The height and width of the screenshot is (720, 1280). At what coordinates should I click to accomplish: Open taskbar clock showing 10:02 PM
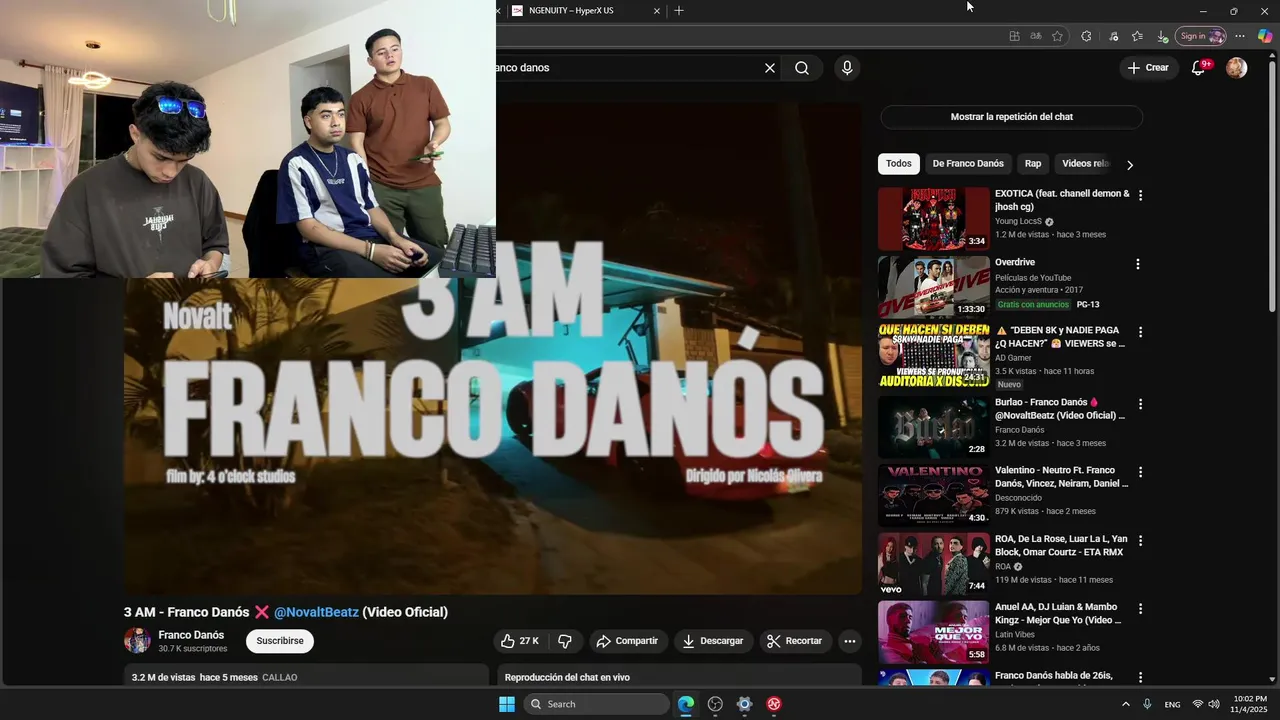click(x=1250, y=704)
